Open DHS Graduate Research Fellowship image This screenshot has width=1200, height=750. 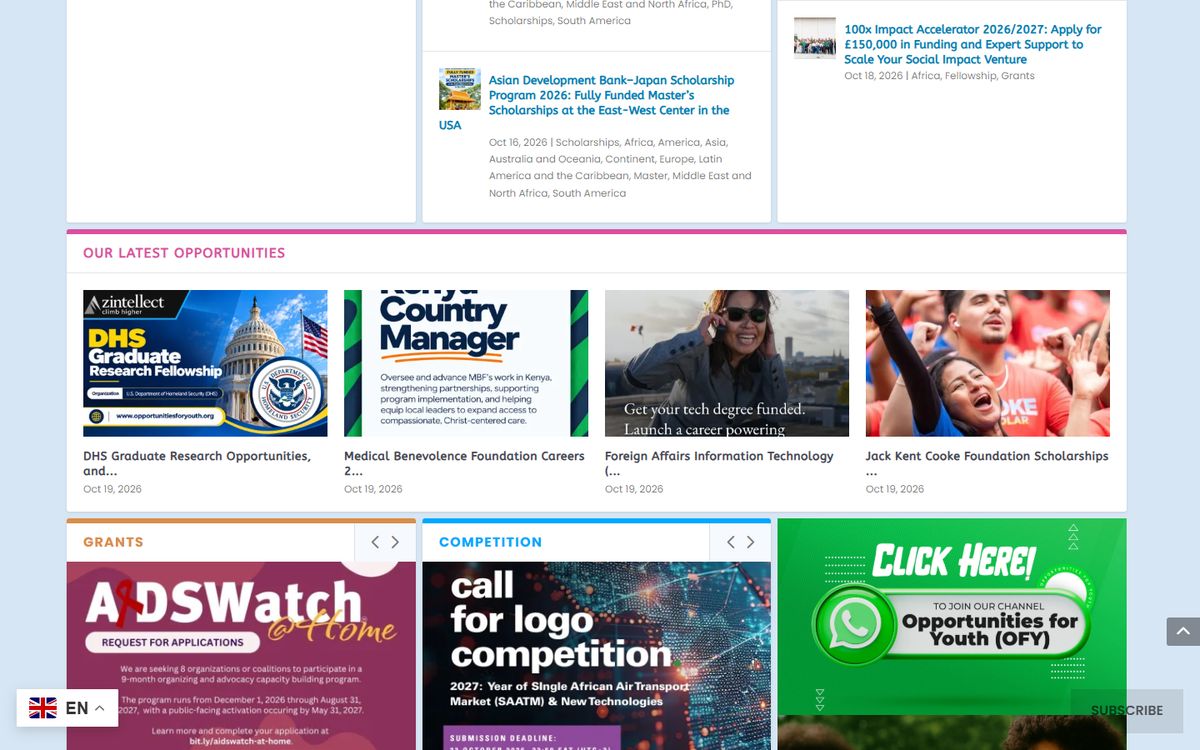tap(205, 363)
